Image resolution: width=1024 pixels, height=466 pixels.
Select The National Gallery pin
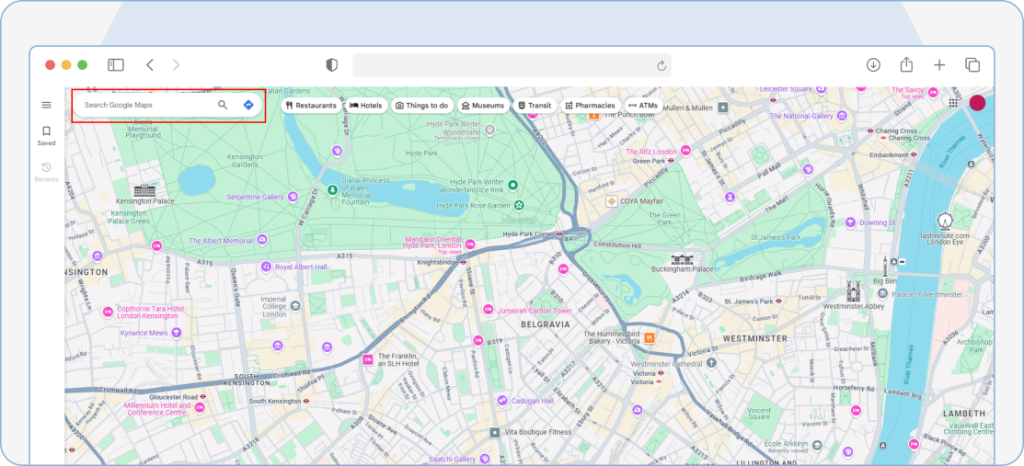click(842, 116)
